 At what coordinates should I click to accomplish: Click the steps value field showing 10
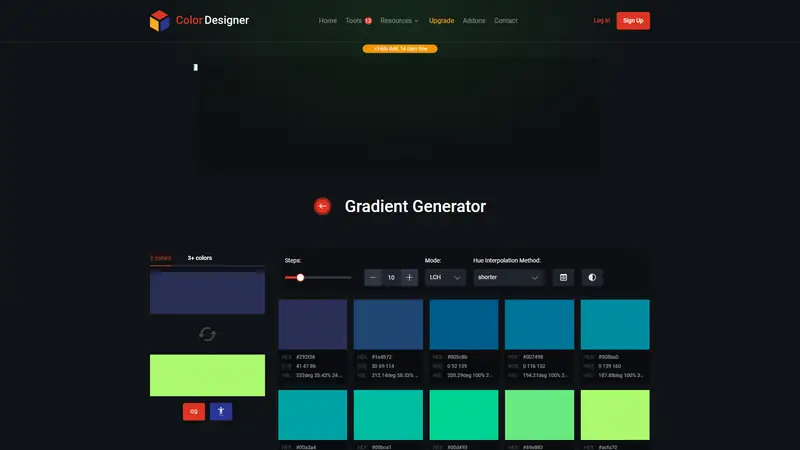click(x=391, y=278)
